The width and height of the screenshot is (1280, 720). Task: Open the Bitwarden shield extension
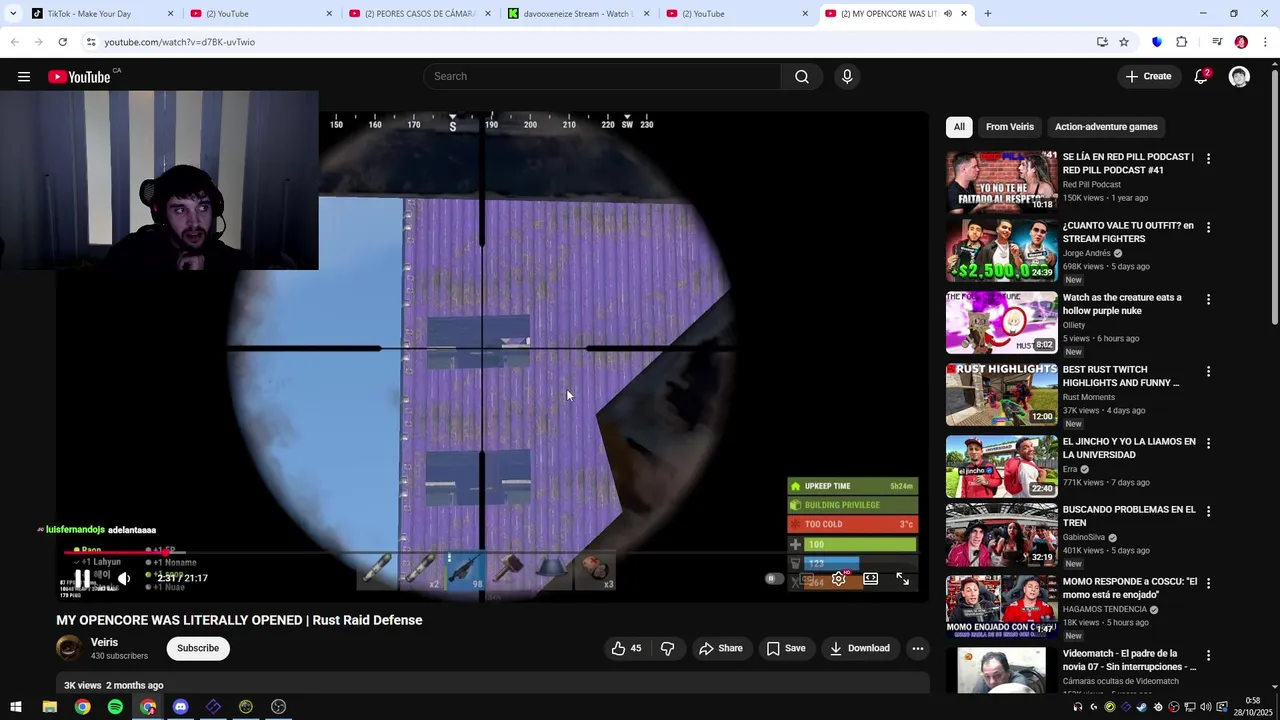[1157, 42]
